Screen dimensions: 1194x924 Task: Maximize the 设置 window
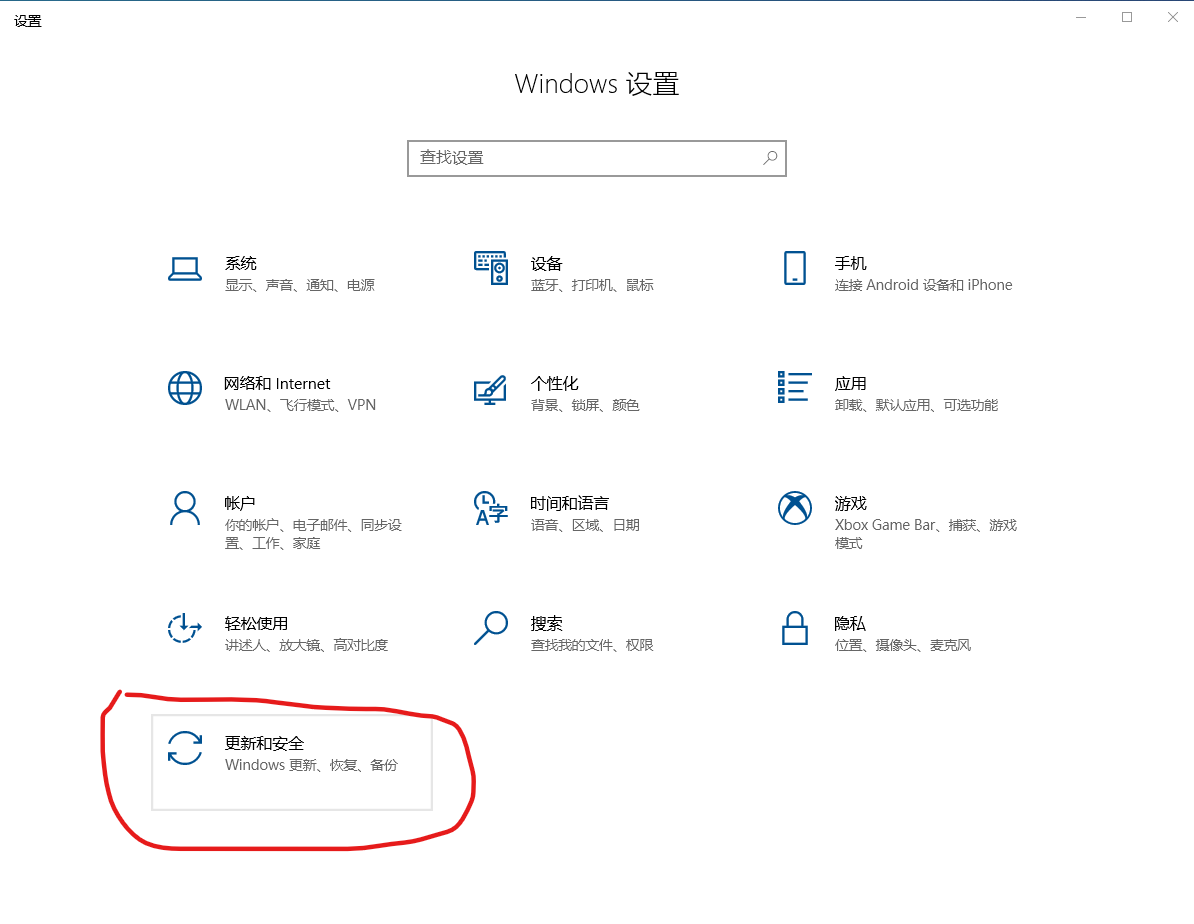(1127, 18)
